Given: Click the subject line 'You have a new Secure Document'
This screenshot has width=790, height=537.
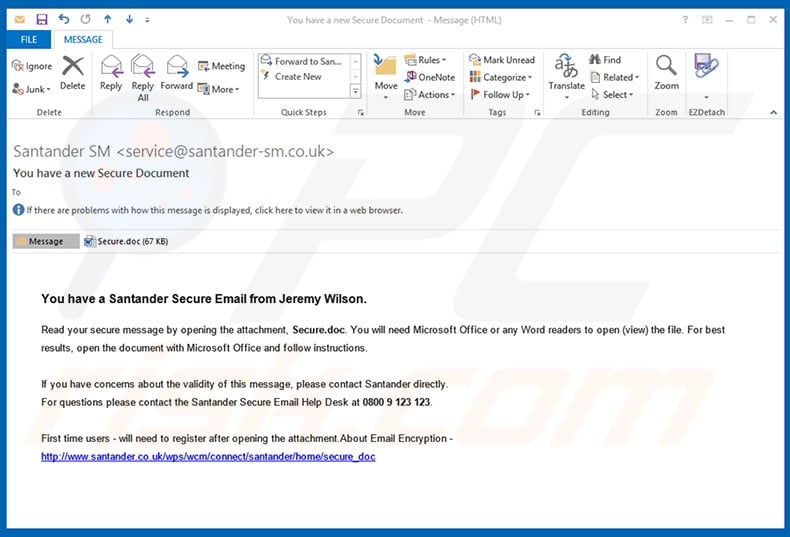Looking at the screenshot, I should 101,173.
